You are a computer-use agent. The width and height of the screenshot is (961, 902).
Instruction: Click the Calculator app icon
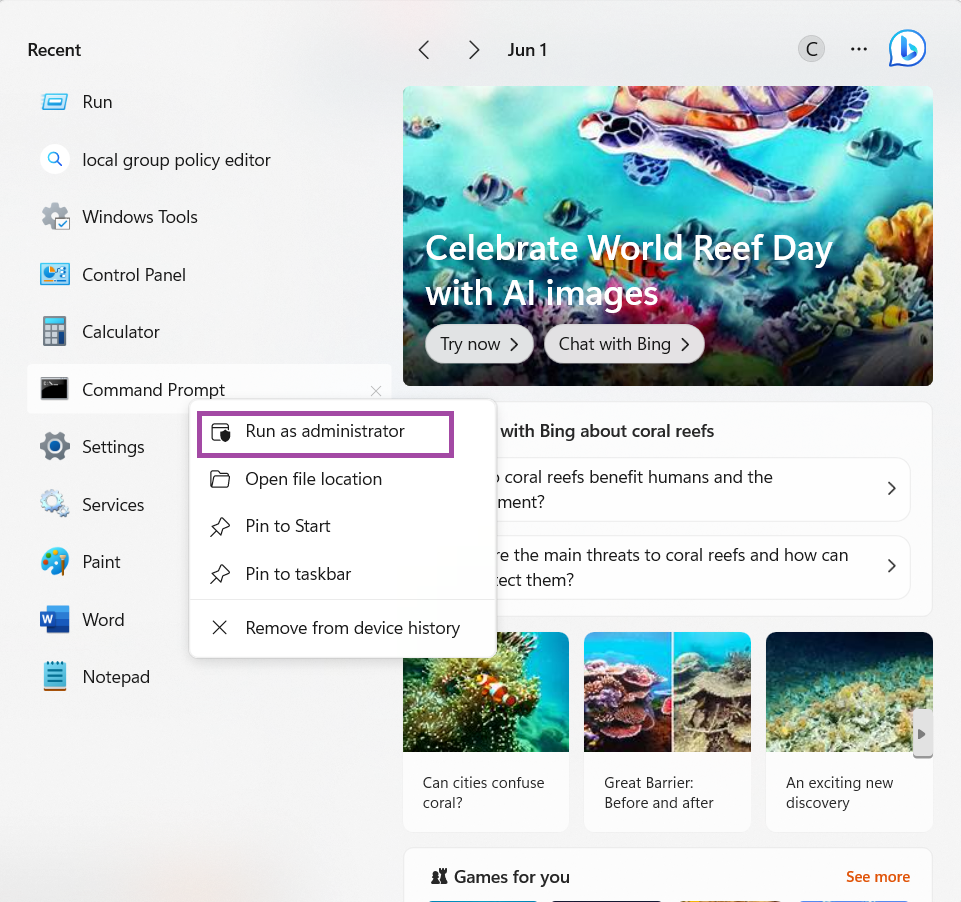(x=54, y=332)
